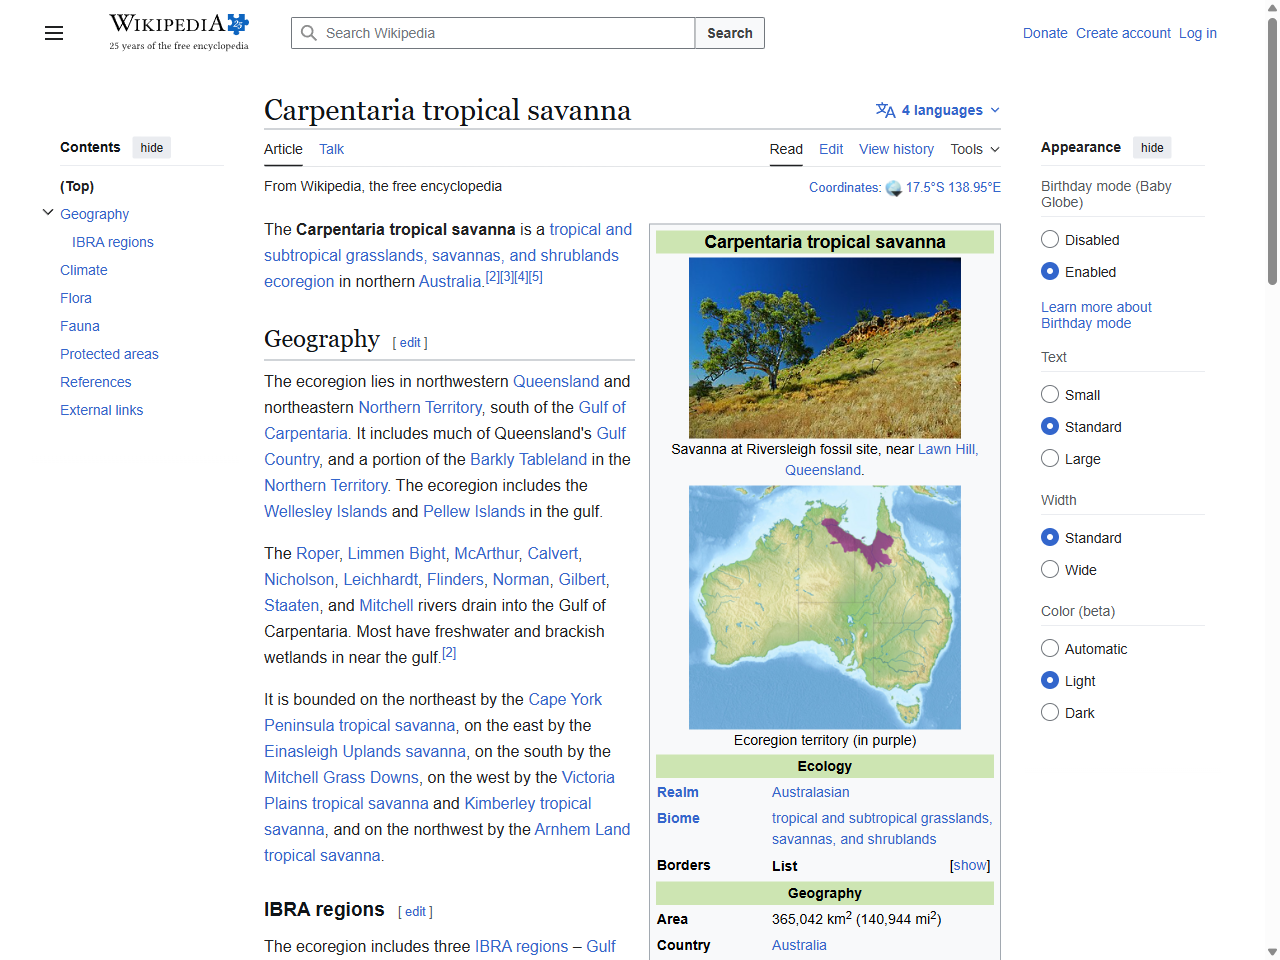
Task: Enable Dark color mode
Action: point(1050,712)
